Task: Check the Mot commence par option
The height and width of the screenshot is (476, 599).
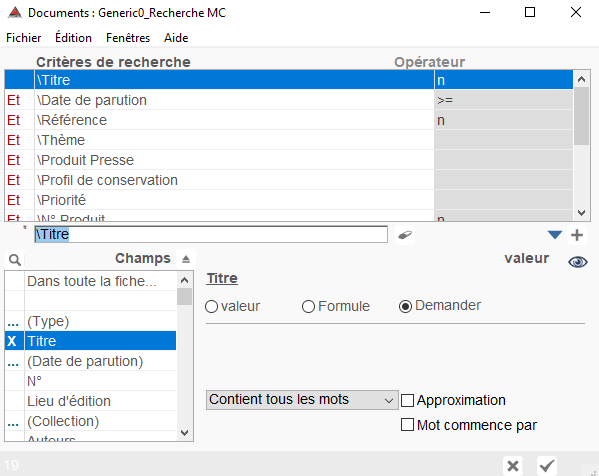Action: (407, 425)
